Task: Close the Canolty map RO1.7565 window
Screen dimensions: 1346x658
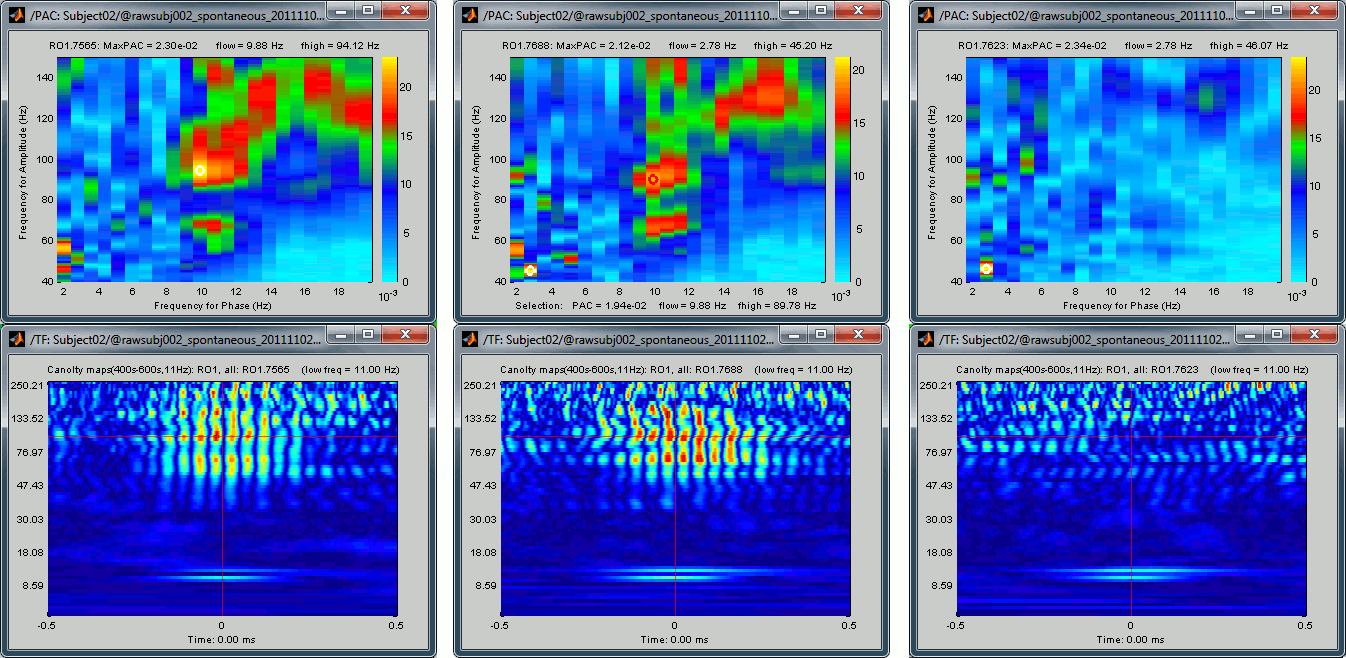Action: [404, 335]
